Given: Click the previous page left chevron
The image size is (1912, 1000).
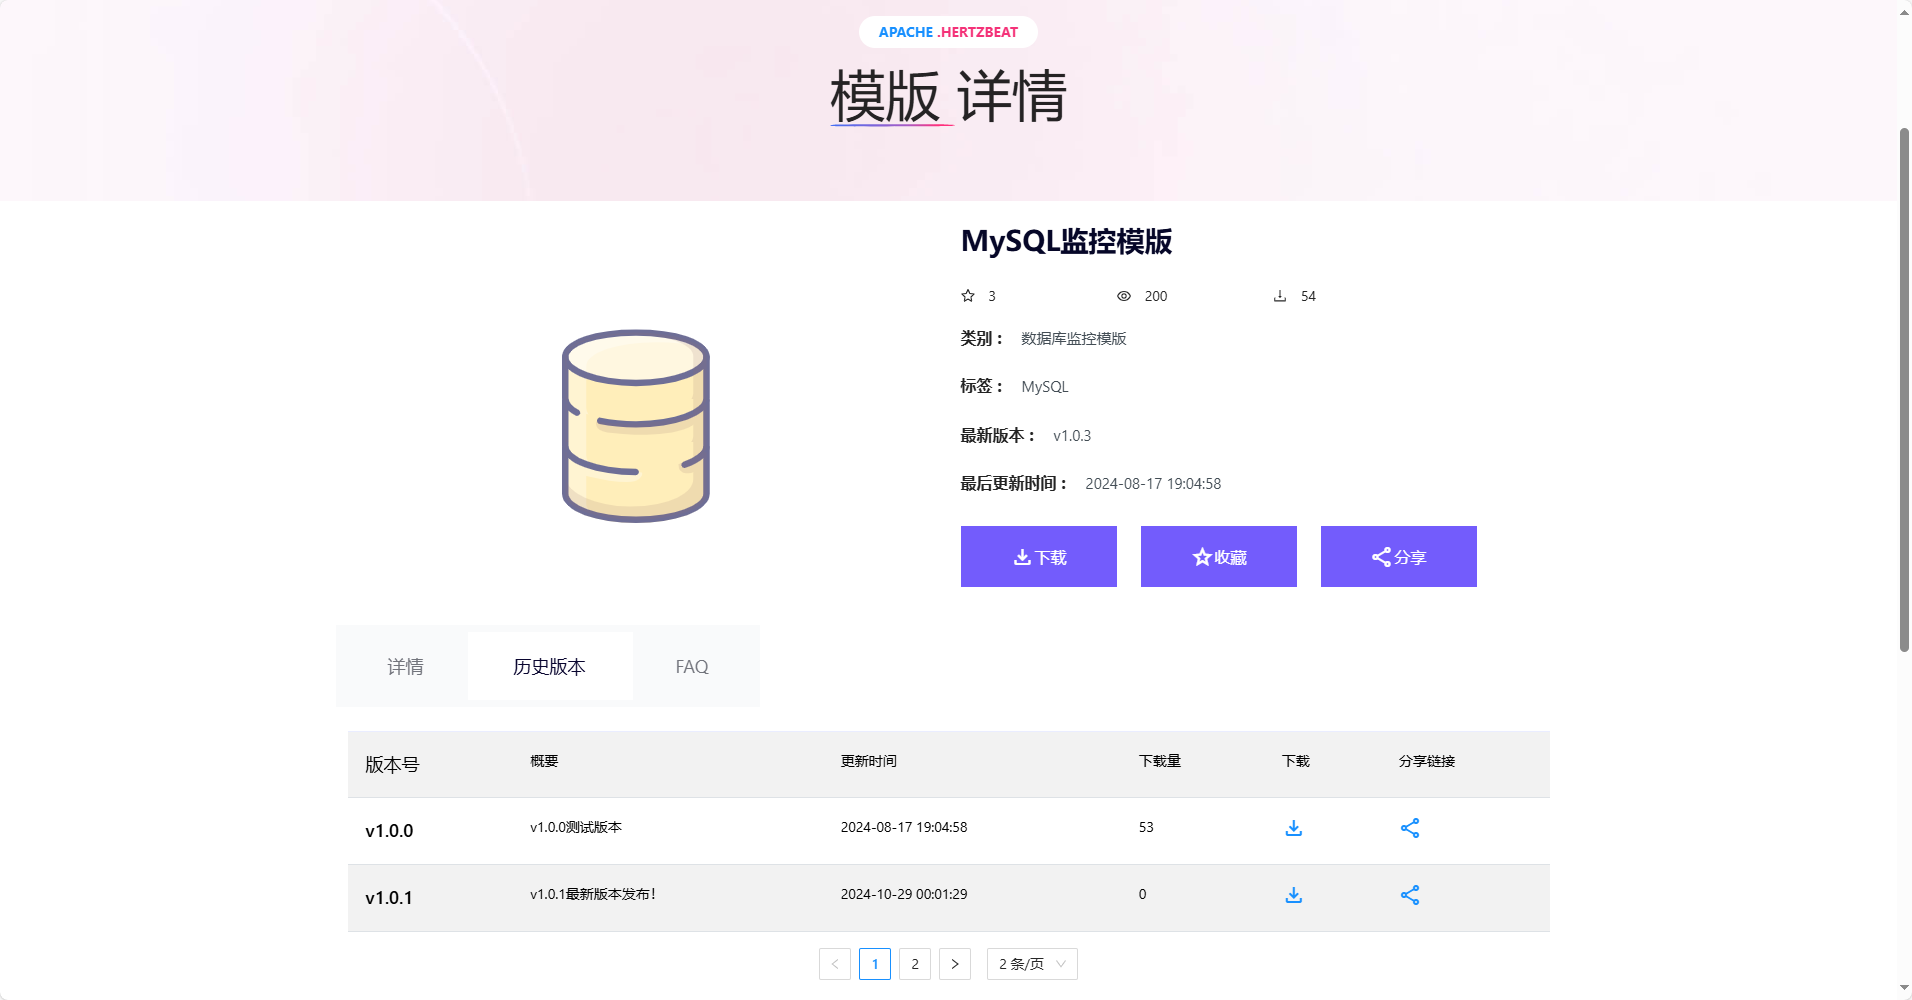Looking at the screenshot, I should point(835,964).
